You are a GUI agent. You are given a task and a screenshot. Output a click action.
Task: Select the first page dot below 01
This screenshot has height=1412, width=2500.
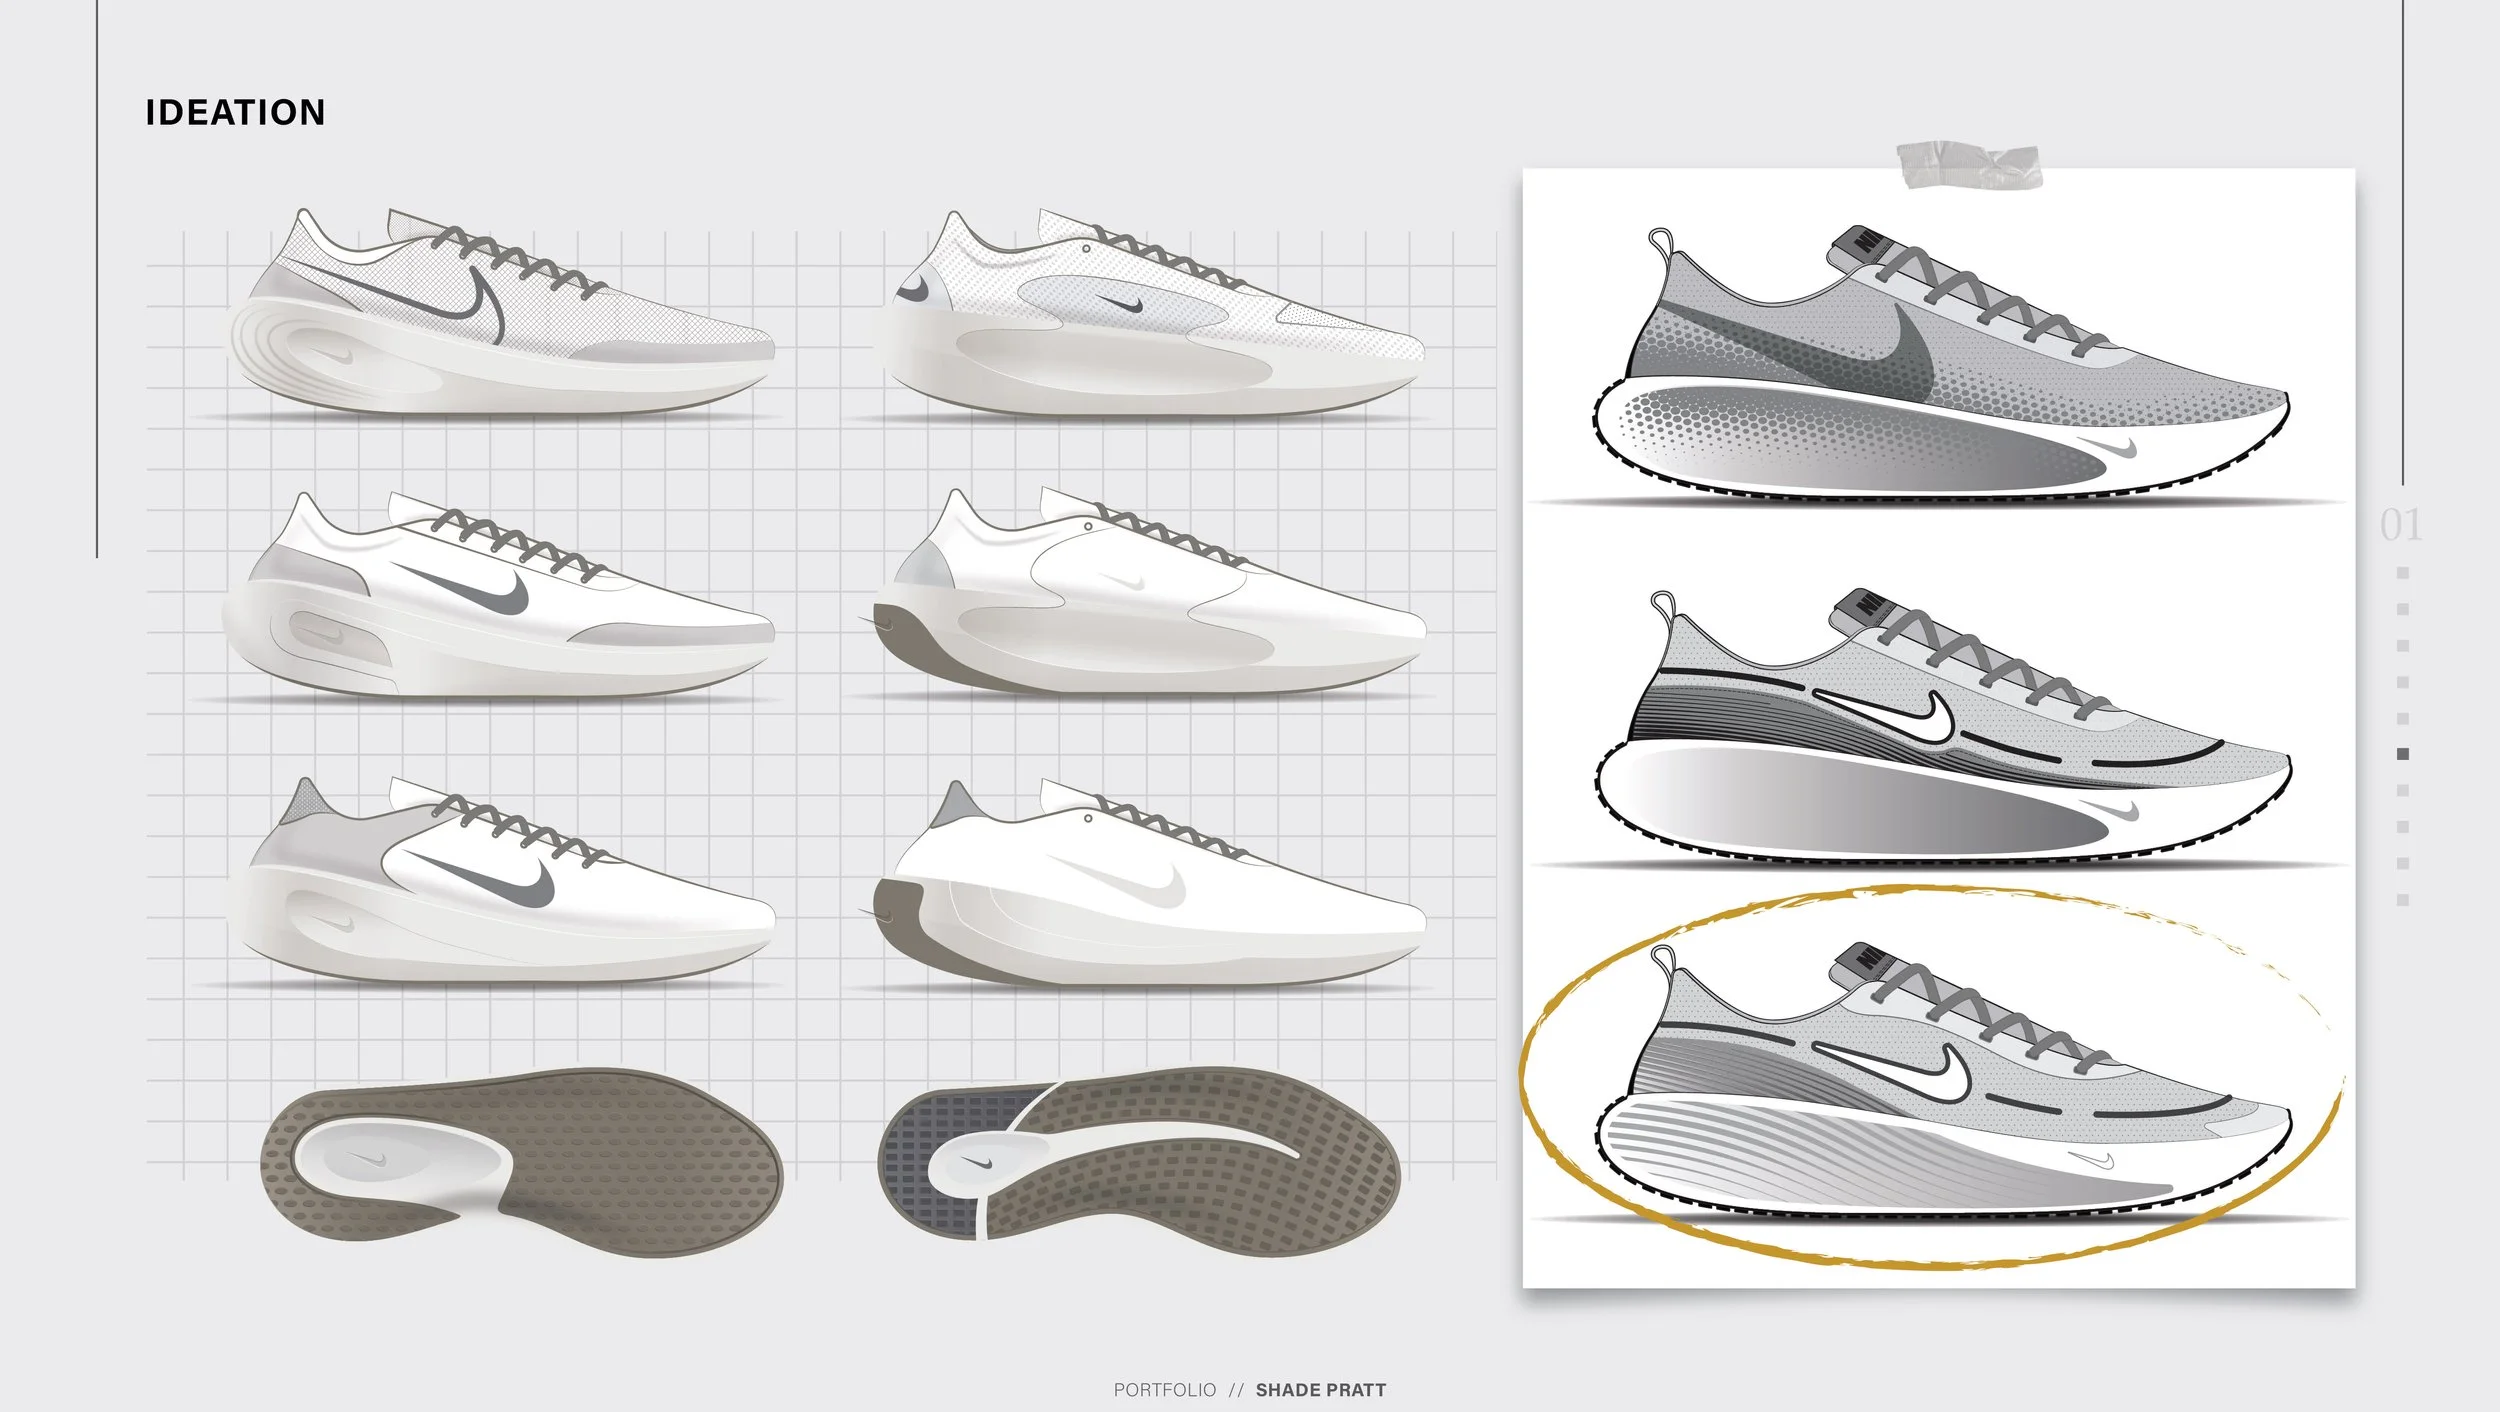[2403, 573]
